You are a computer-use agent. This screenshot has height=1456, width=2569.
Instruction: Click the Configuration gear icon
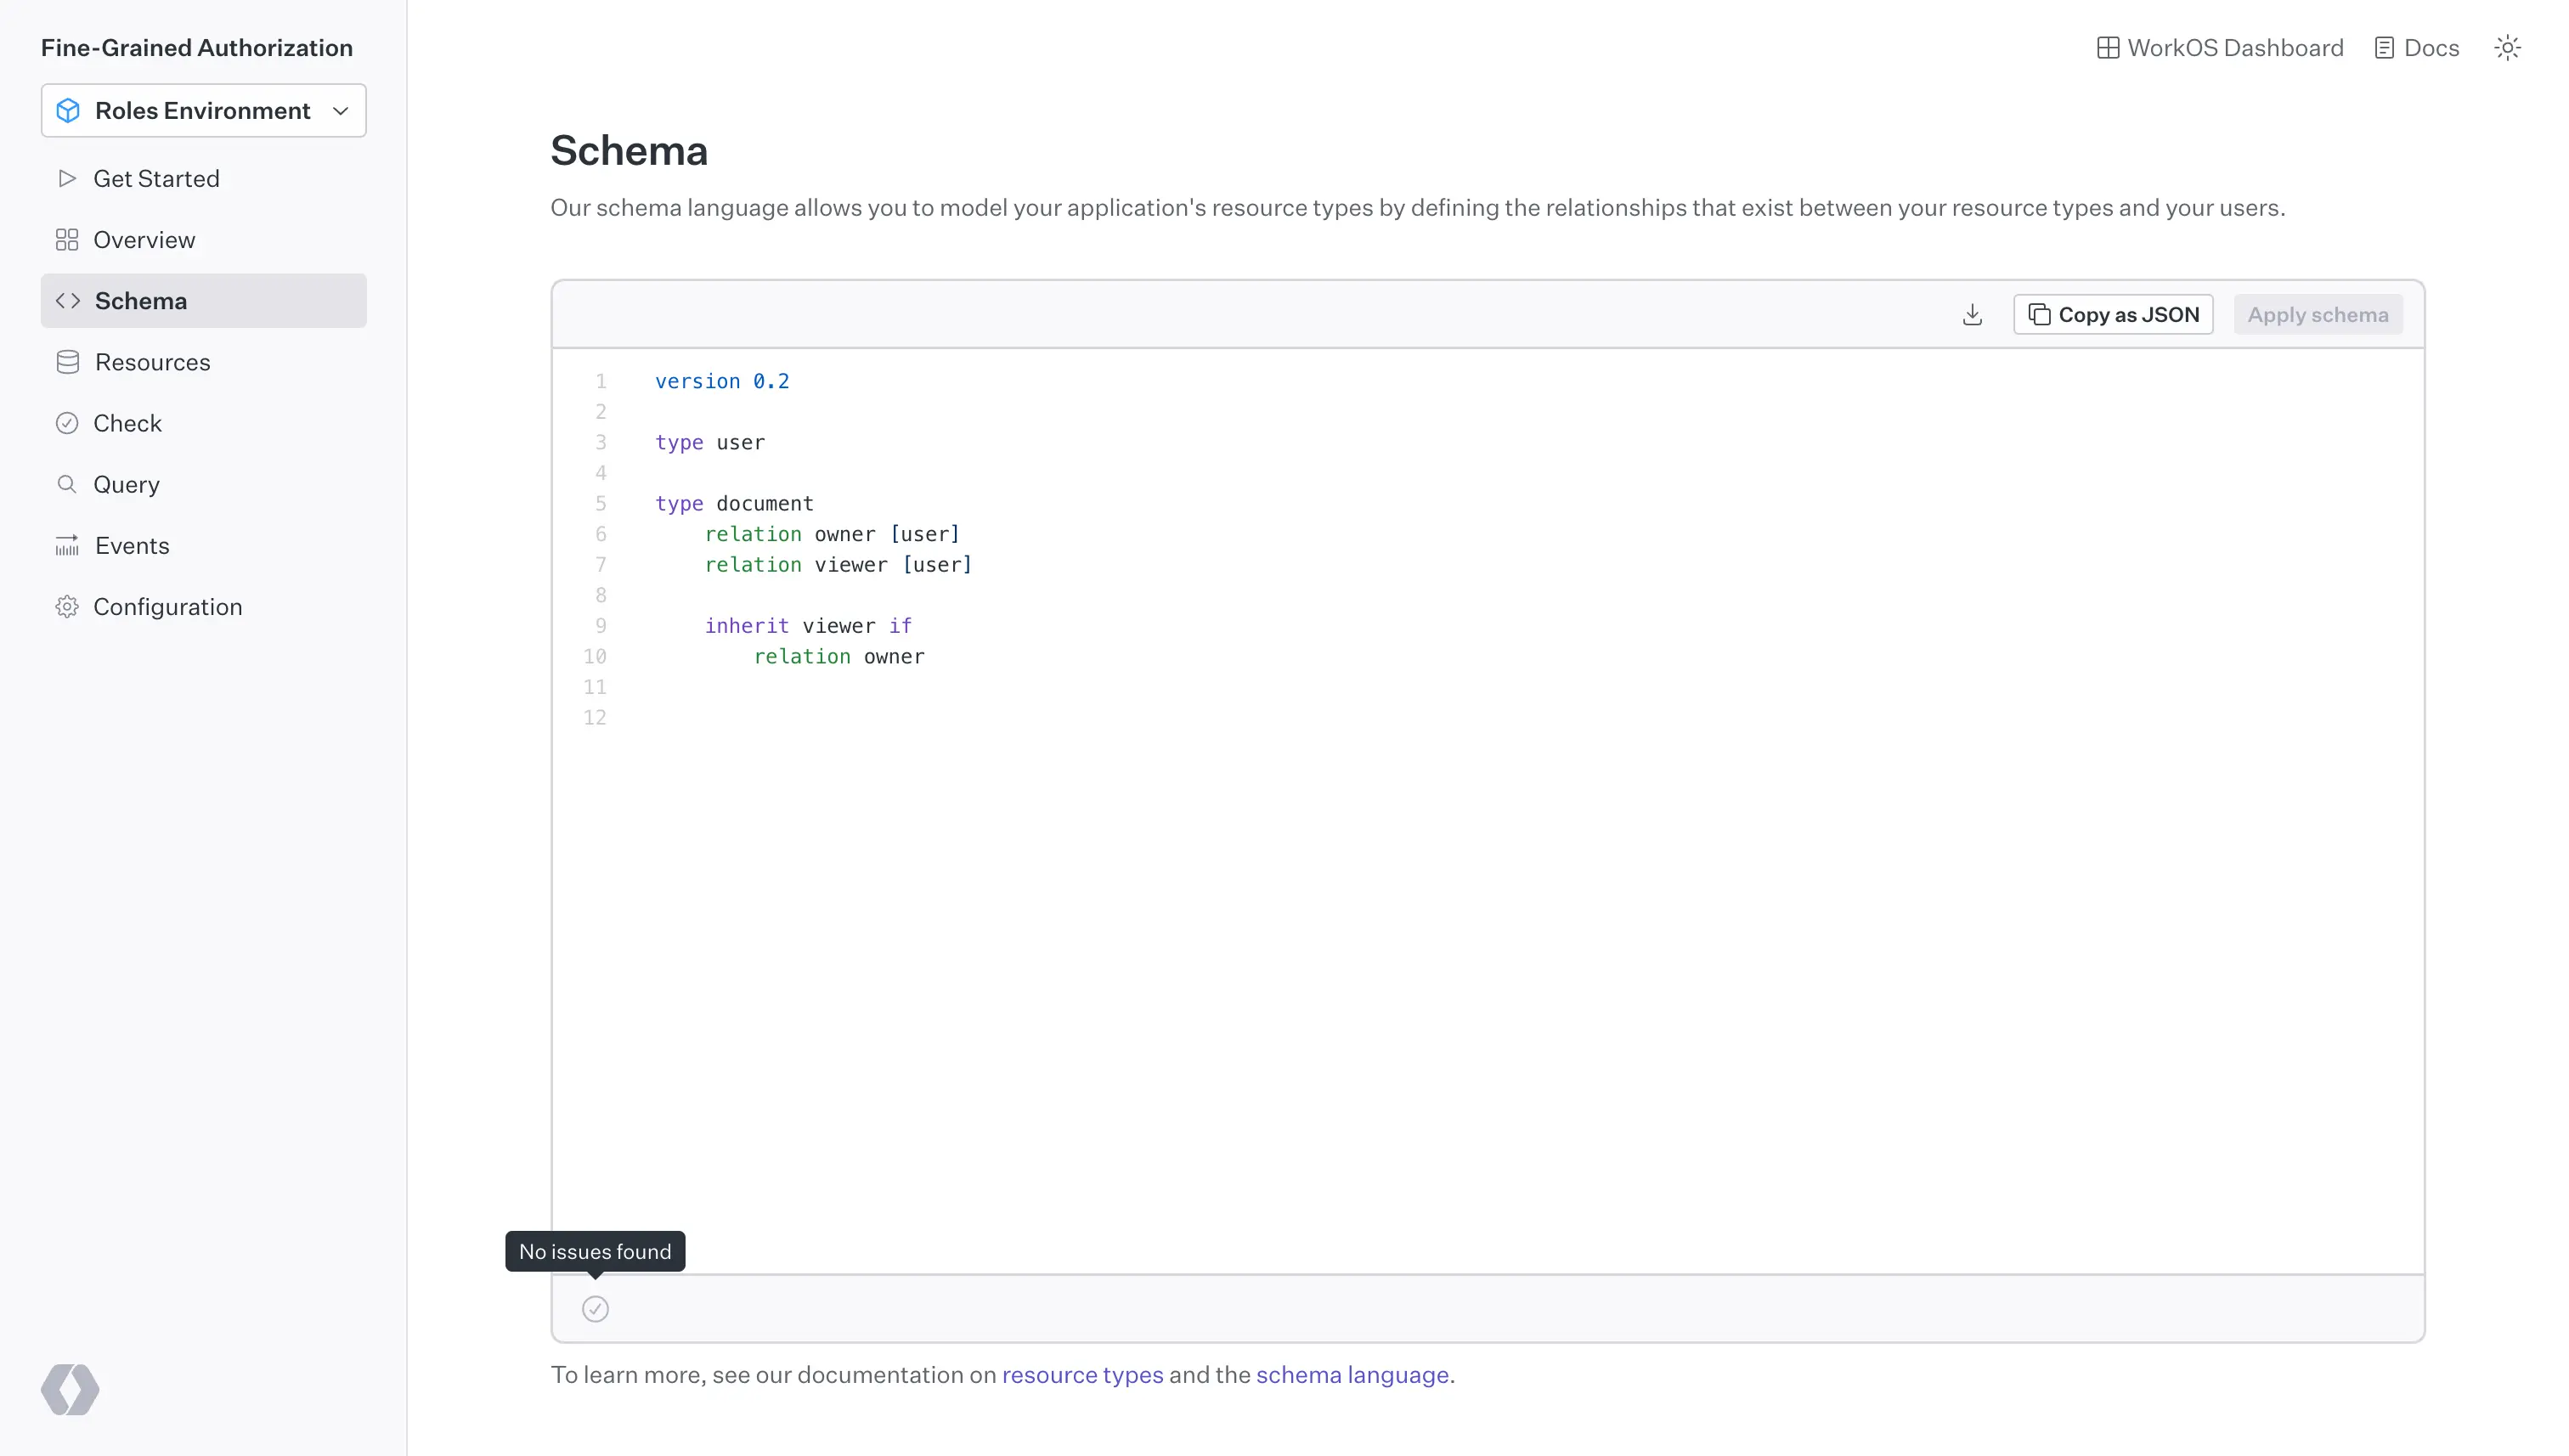pyautogui.click(x=67, y=607)
